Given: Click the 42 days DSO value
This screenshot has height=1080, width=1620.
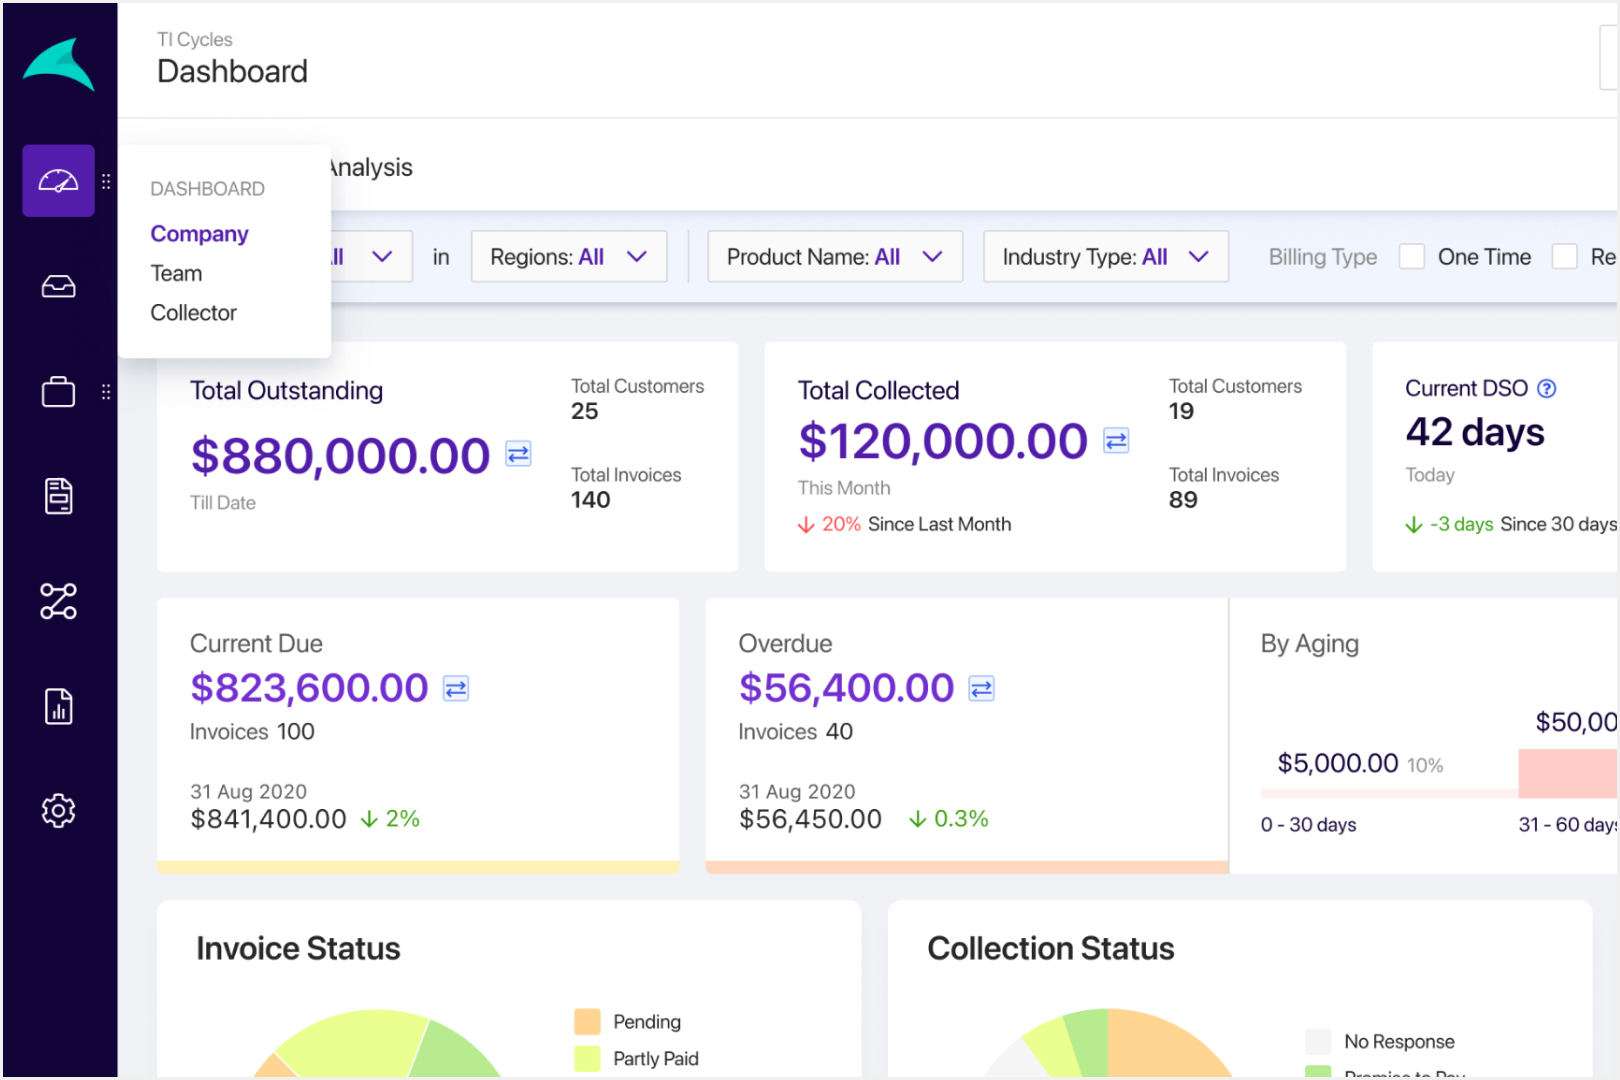Looking at the screenshot, I should 1475,432.
